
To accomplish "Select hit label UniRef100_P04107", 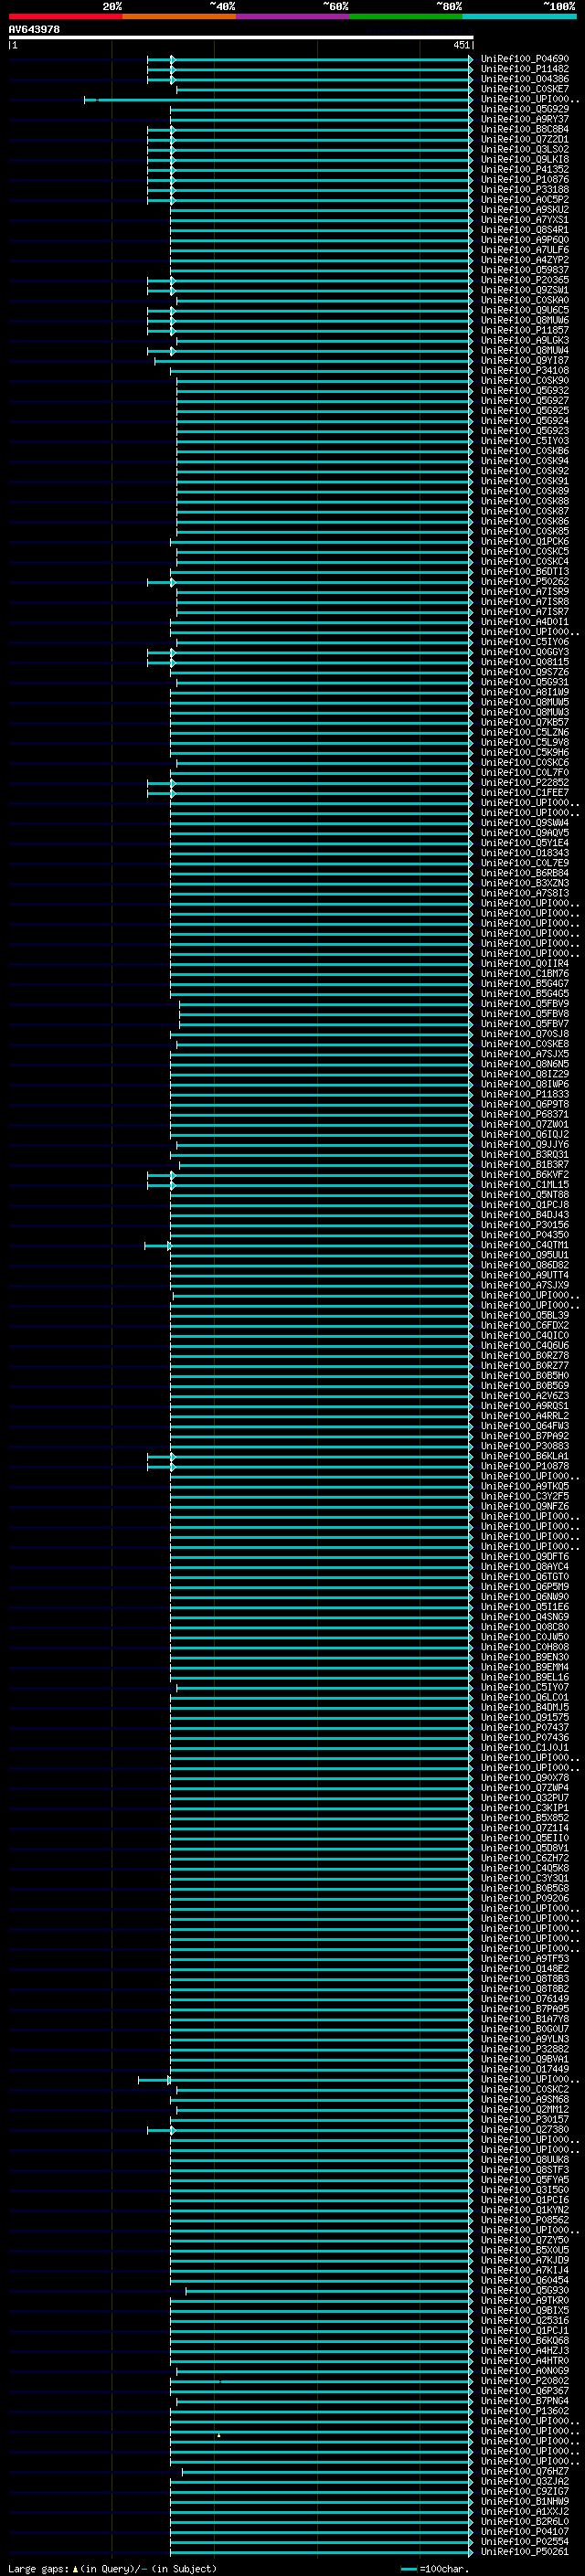I will point(525,2532).
